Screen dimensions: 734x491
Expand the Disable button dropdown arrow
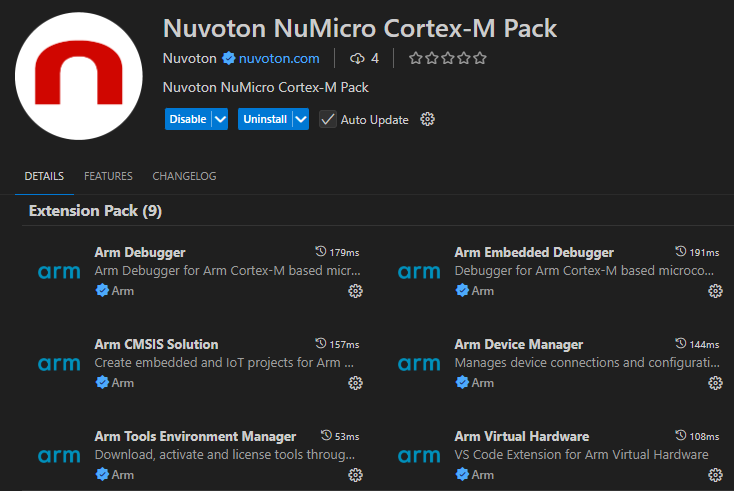coord(220,119)
